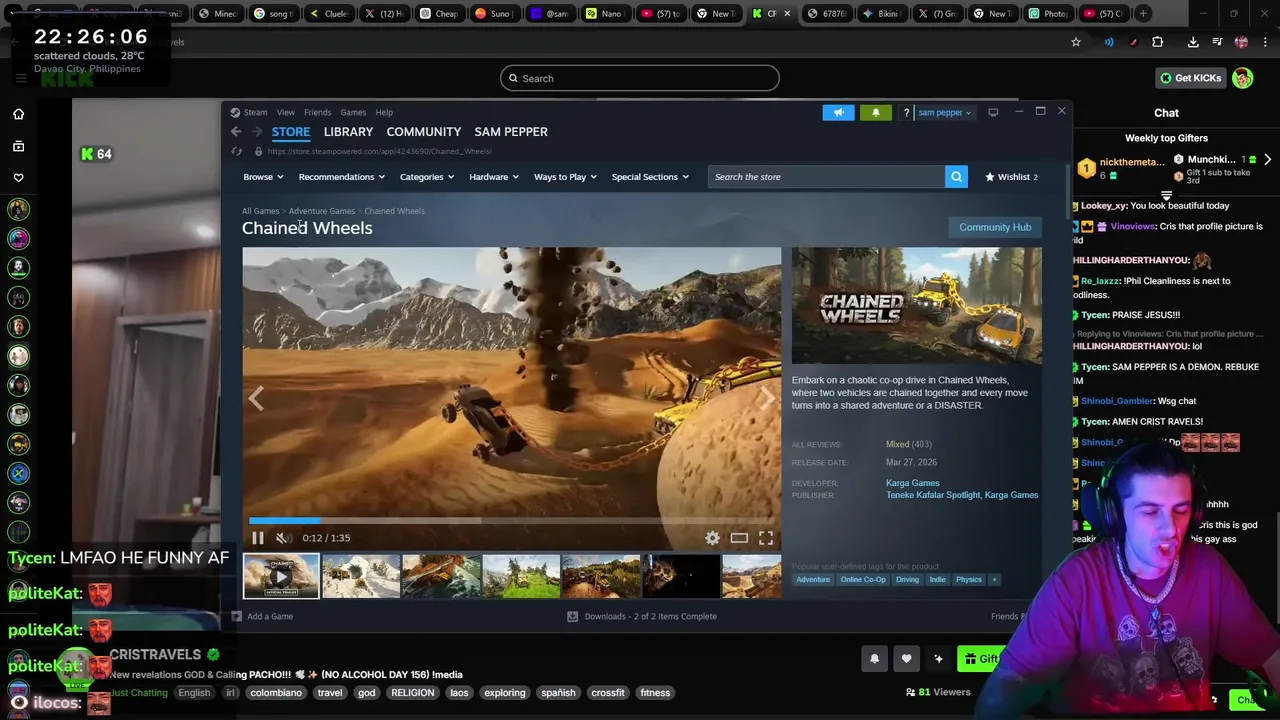Image resolution: width=1280 pixels, height=720 pixels.
Task: Toggle stream notifications bell on Kick
Action: (874, 658)
